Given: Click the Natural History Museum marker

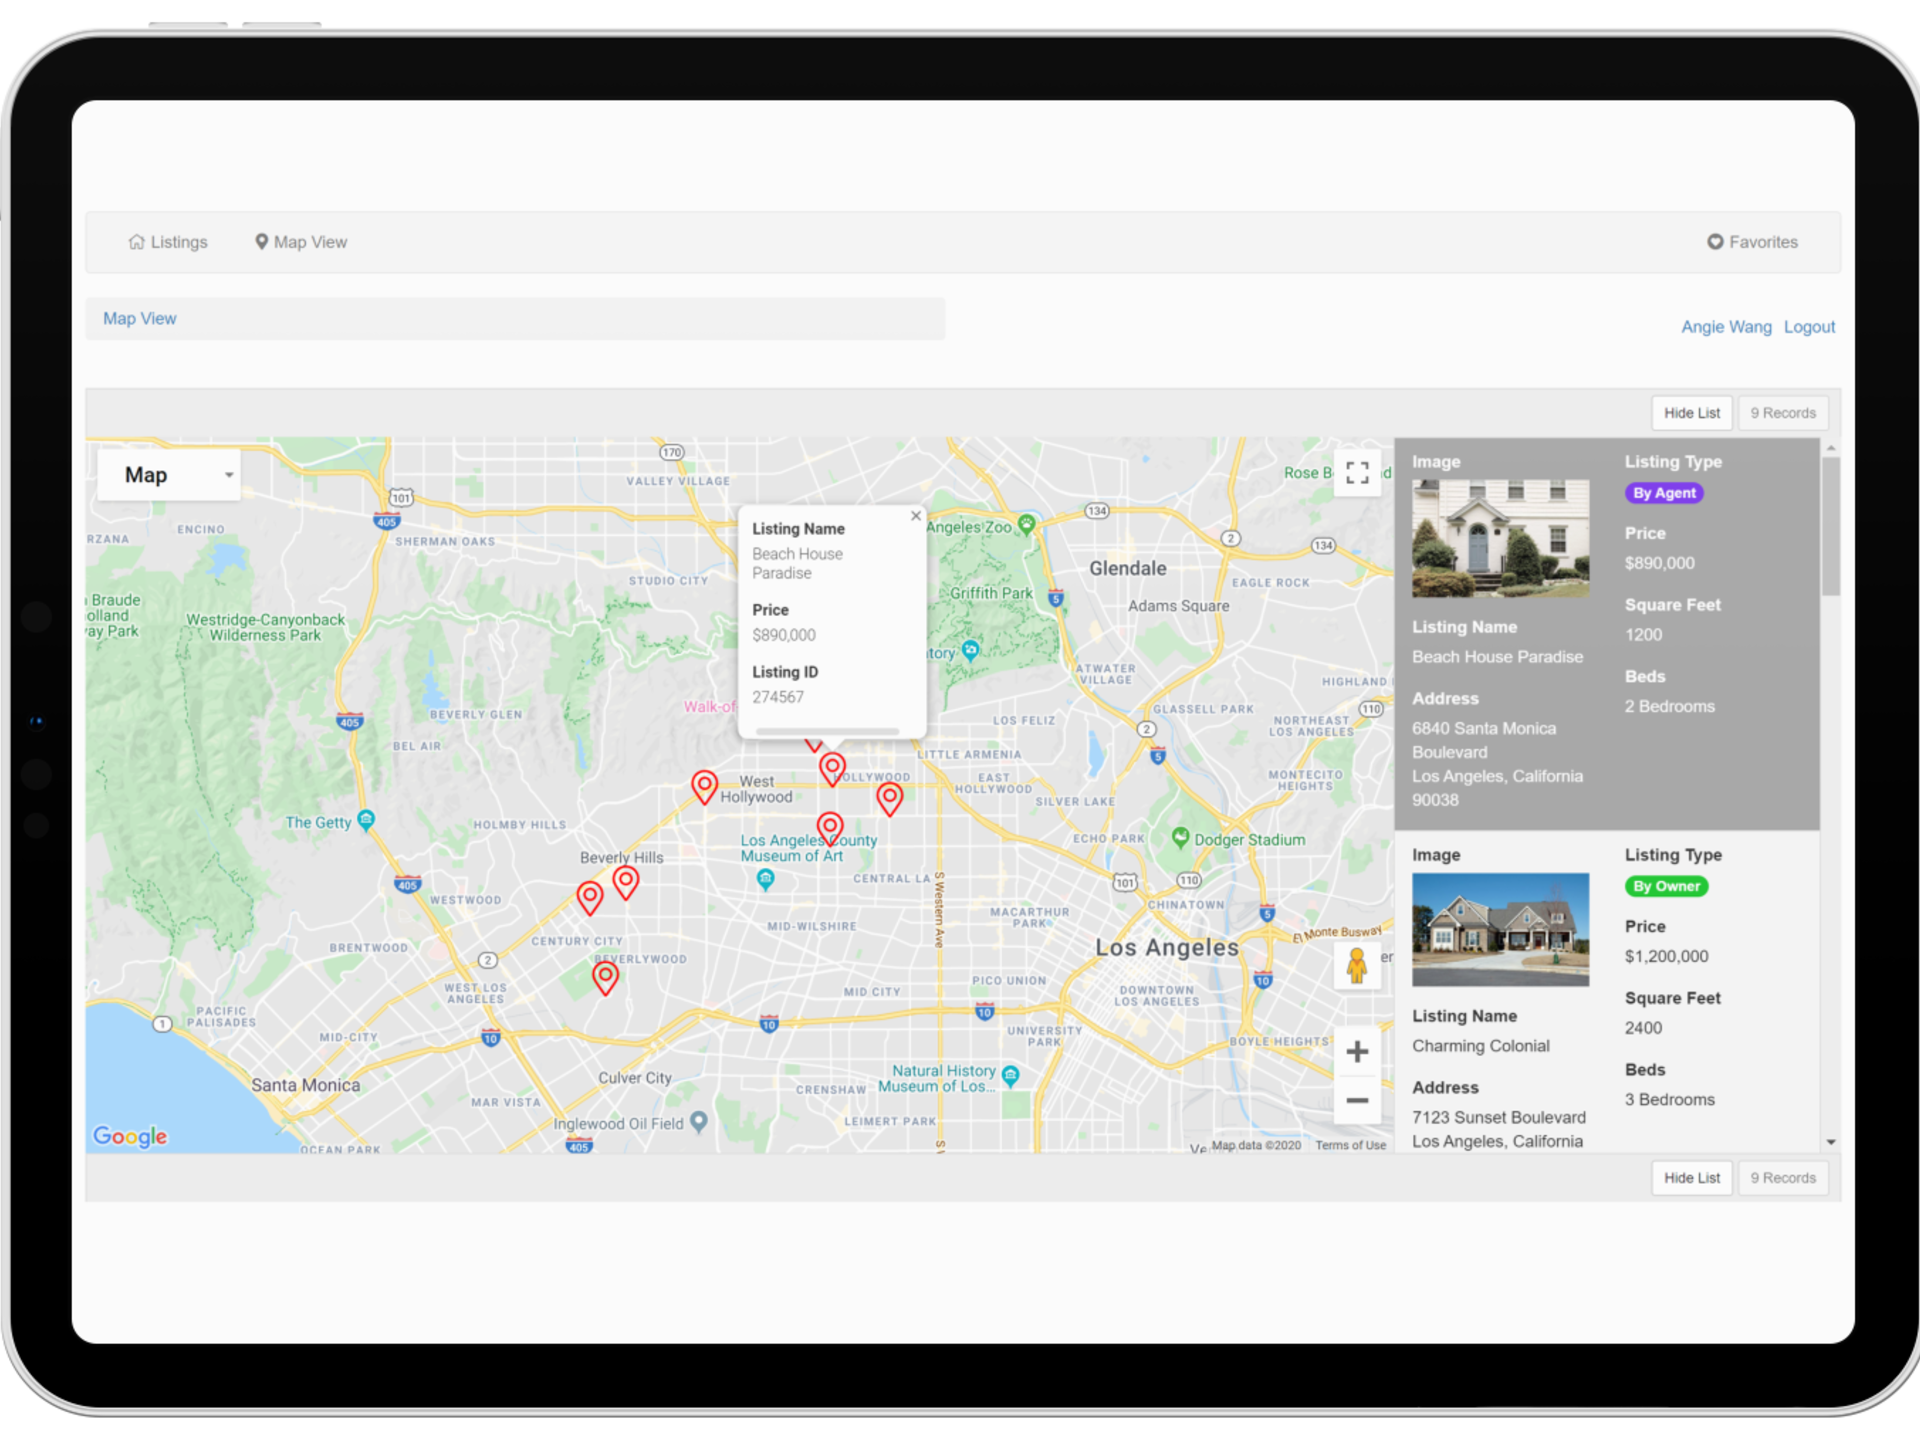Looking at the screenshot, I should coord(1010,1076).
